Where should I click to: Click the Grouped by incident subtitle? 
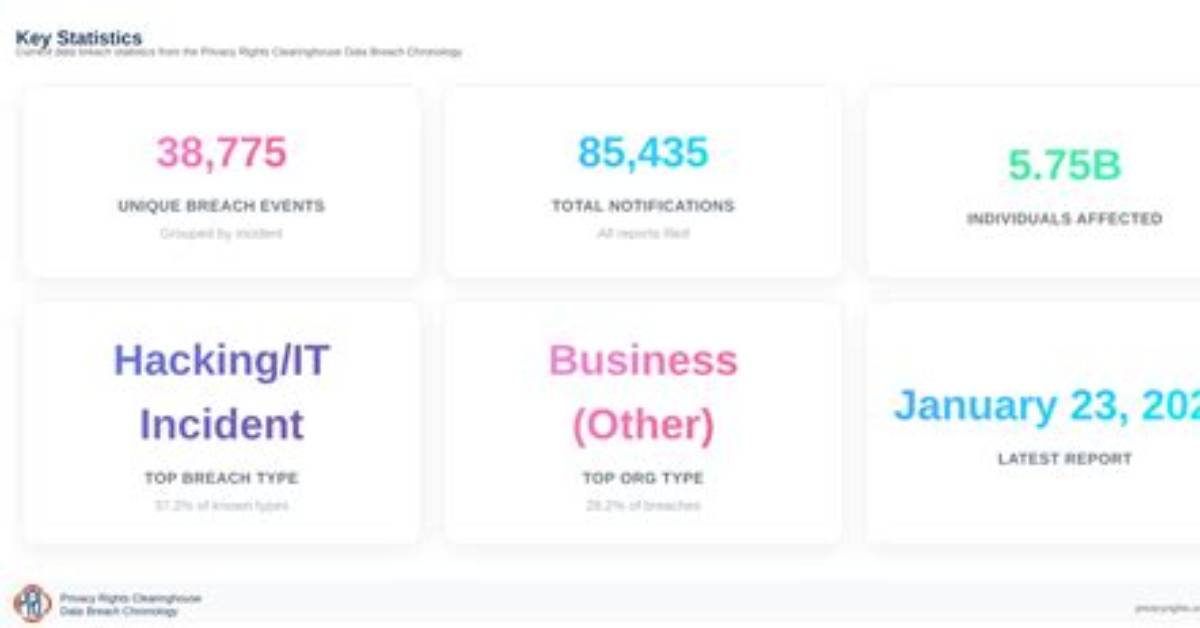(221, 234)
